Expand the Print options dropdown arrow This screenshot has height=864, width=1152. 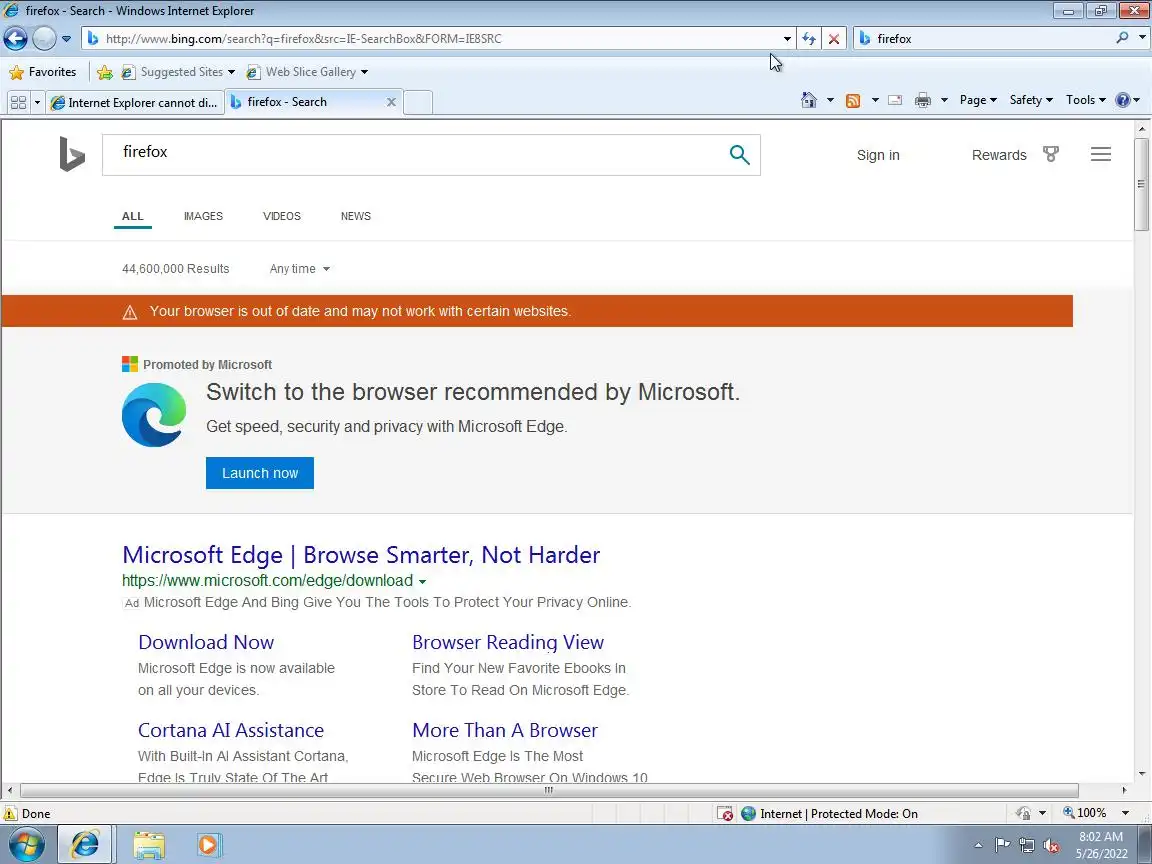point(944,100)
